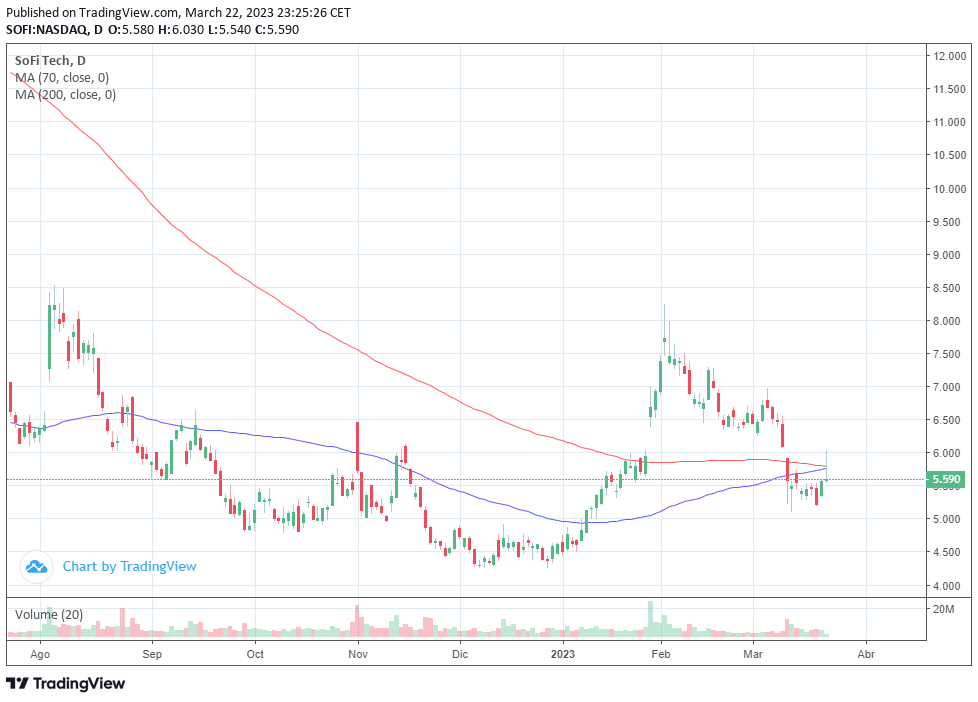Click the 'Nov' time axis label

[358, 654]
